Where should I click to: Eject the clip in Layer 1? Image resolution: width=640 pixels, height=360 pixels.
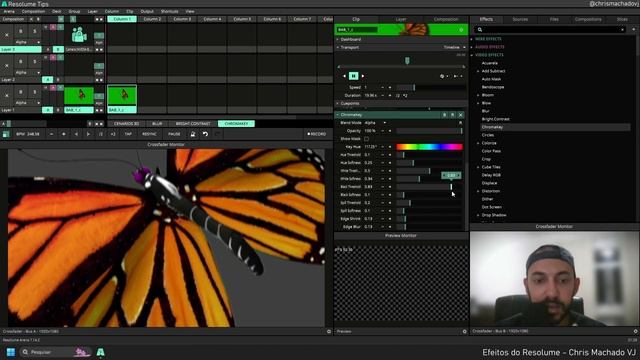[7, 96]
